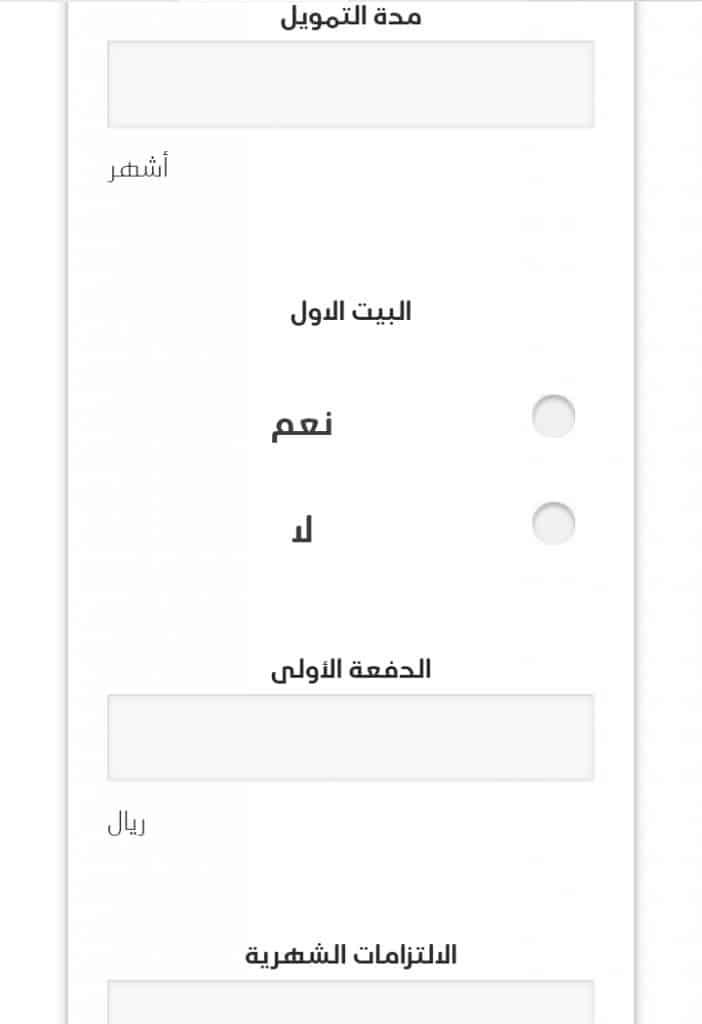
Task: Place cursor in monthly obligations box
Action: tap(351, 1002)
